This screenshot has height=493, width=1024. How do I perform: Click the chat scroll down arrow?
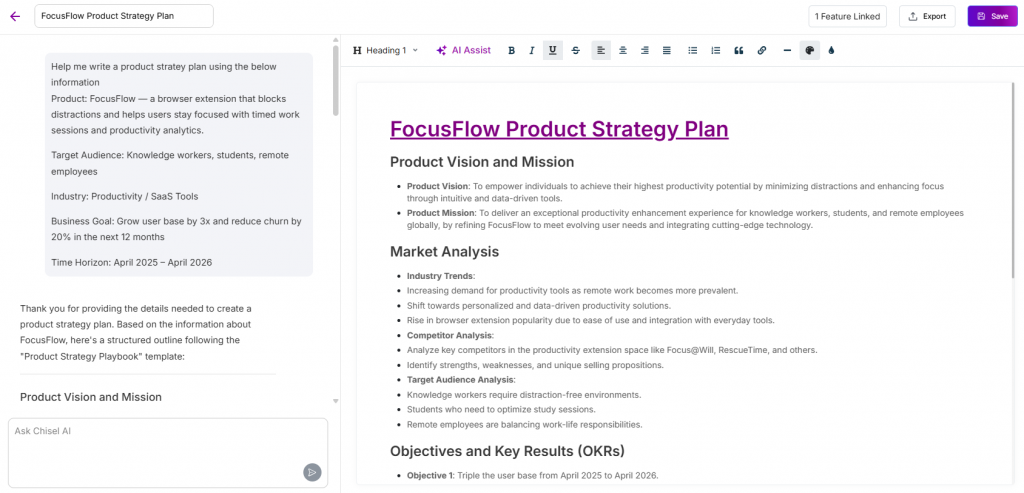point(336,401)
